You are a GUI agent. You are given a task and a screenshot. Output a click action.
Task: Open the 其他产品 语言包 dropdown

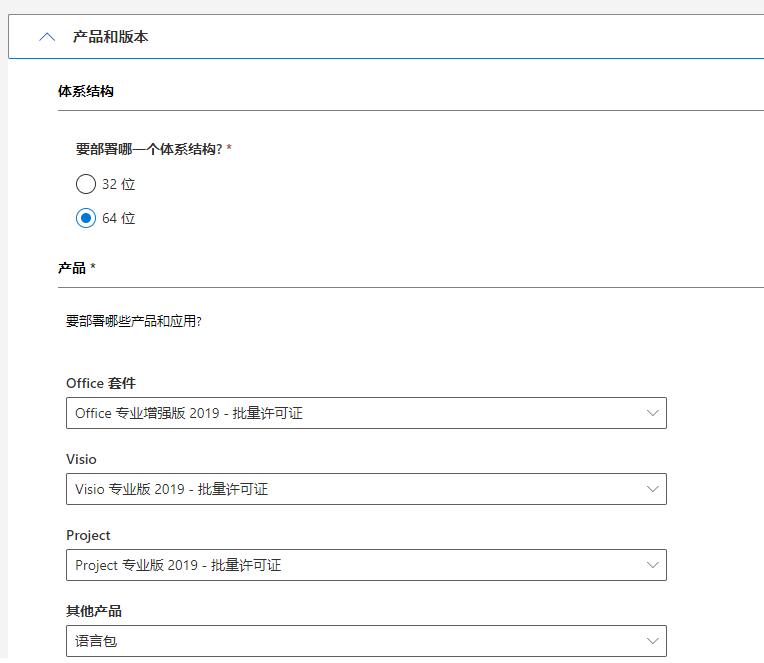(x=366, y=641)
